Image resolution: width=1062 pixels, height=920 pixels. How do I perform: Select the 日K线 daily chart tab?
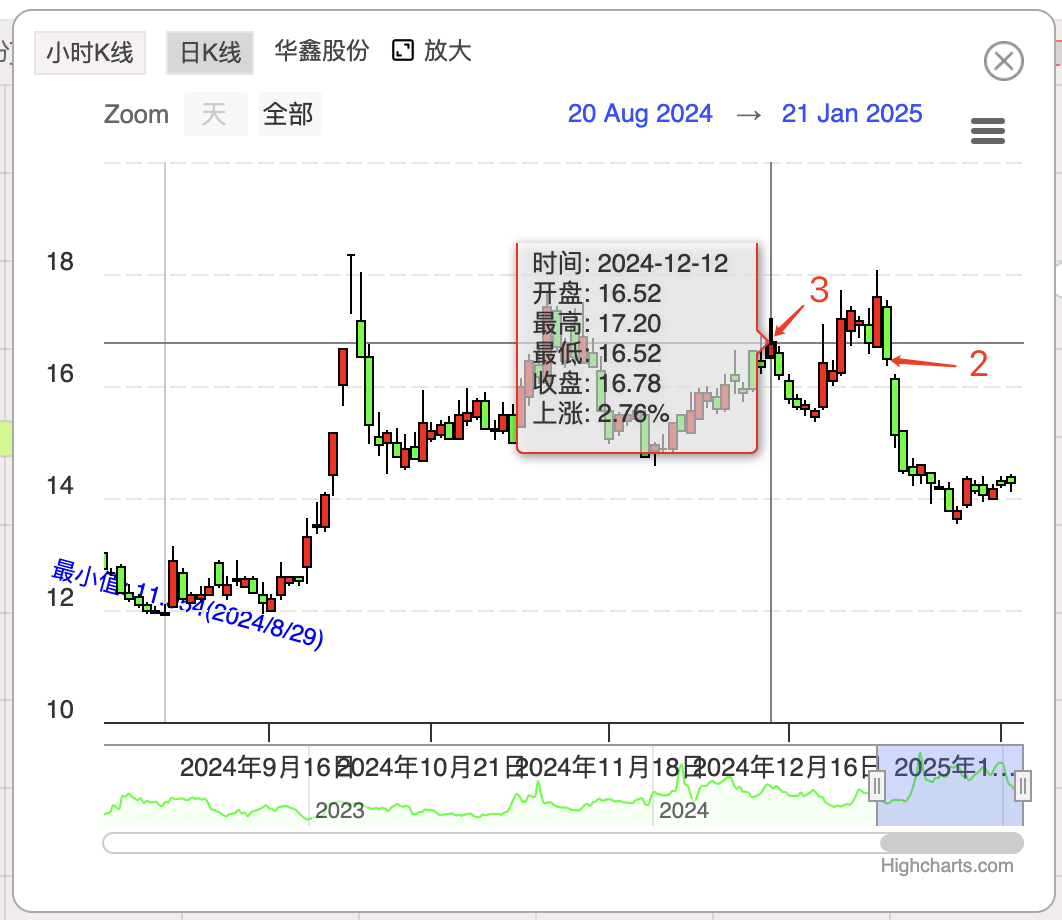210,53
